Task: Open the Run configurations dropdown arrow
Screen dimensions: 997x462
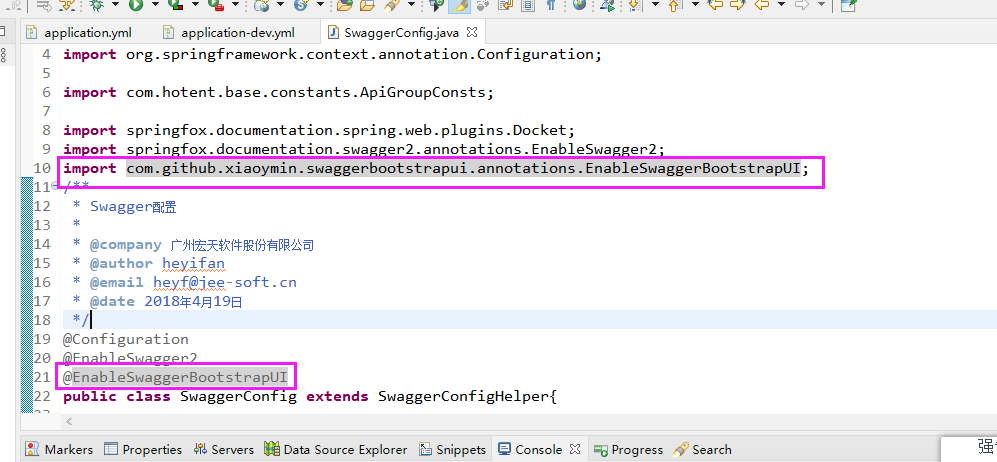Action: [155, 4]
